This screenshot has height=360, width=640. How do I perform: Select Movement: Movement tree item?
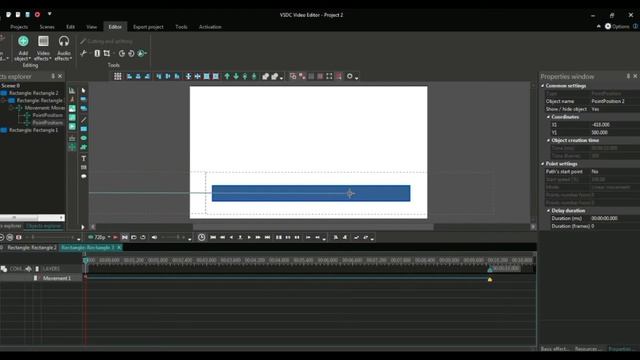(x=44, y=108)
